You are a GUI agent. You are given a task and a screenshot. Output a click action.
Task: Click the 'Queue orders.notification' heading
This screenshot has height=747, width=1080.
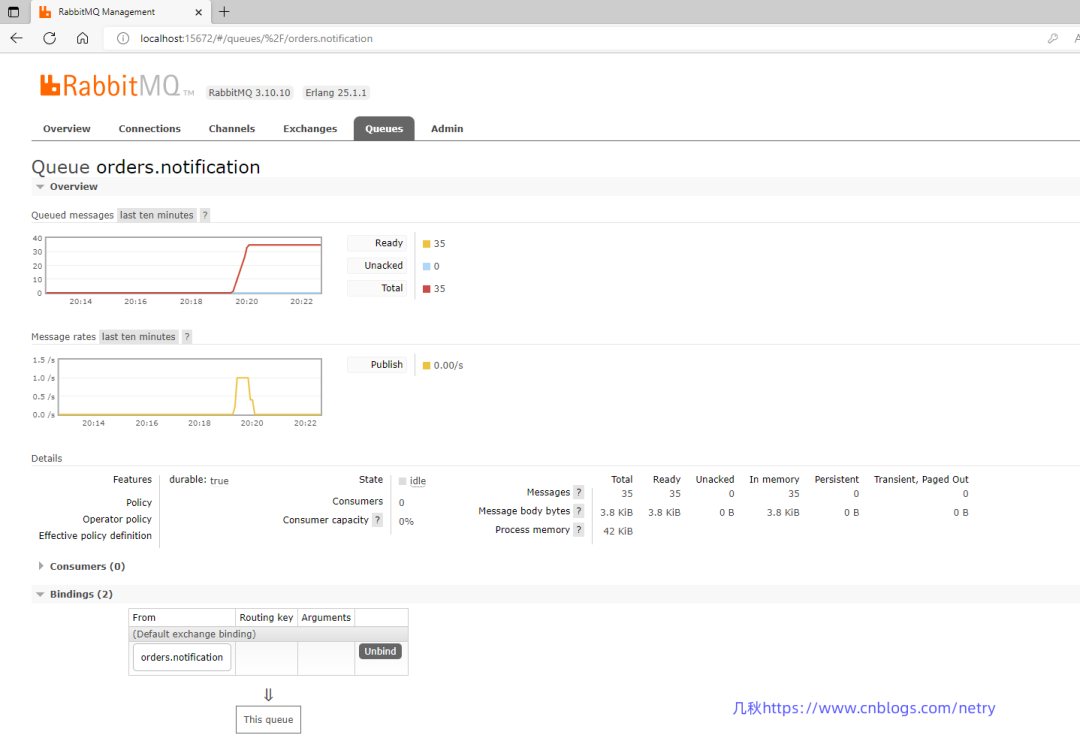(146, 167)
